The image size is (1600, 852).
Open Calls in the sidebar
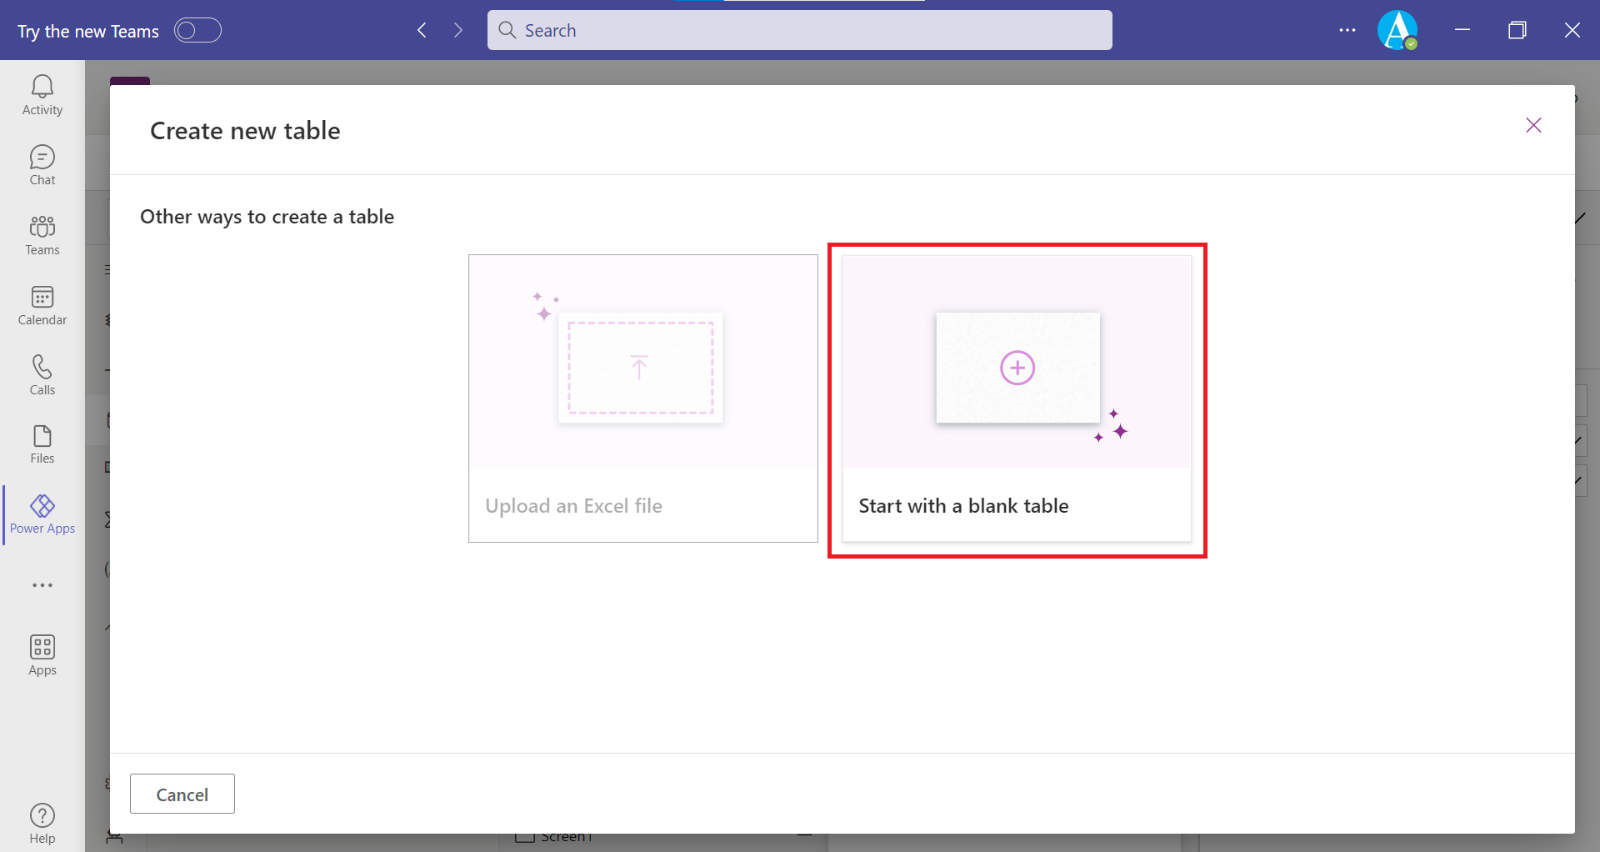click(x=42, y=375)
